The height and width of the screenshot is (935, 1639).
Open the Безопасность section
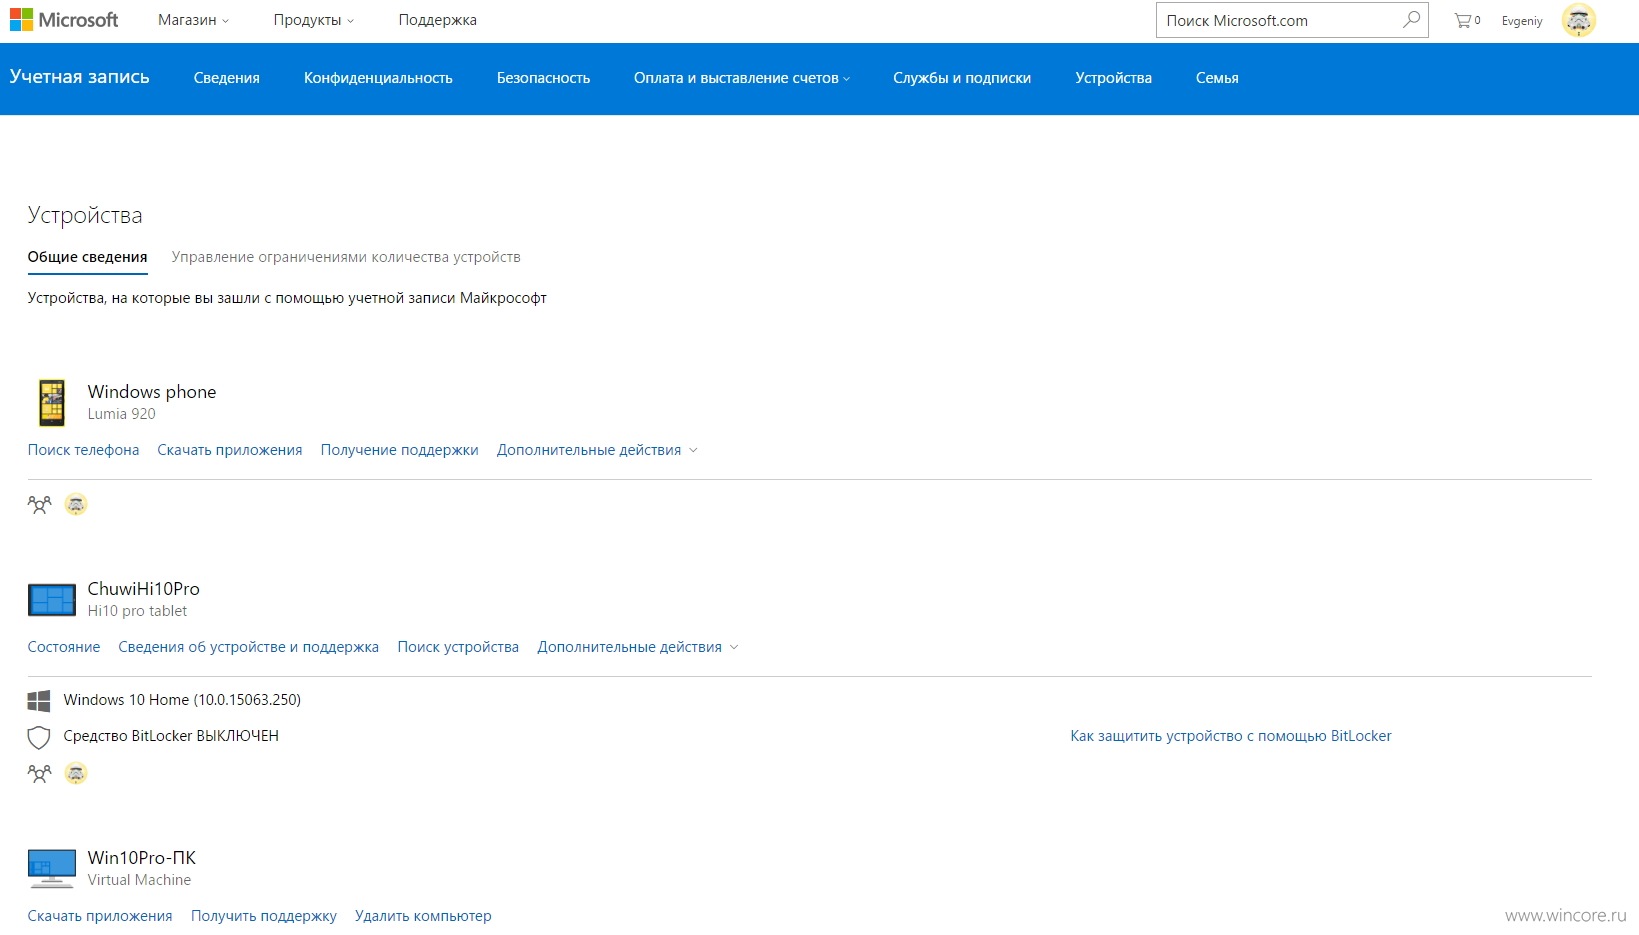[543, 78]
